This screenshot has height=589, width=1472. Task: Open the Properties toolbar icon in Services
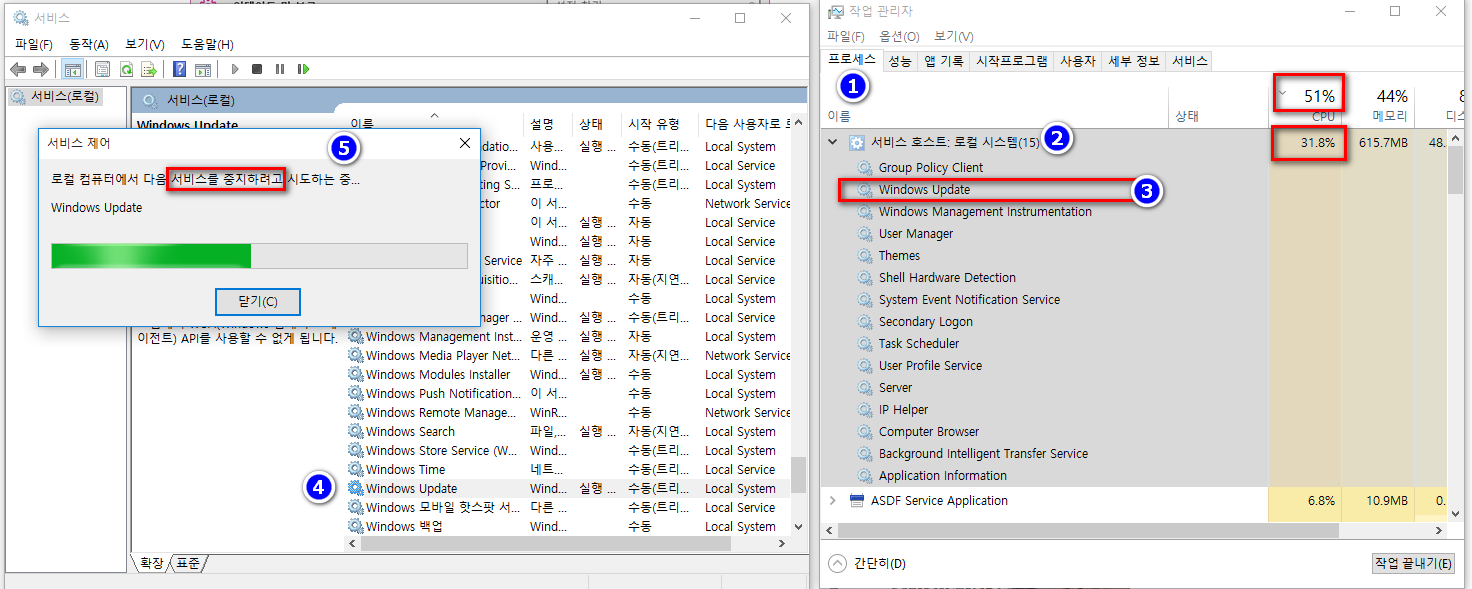102,69
